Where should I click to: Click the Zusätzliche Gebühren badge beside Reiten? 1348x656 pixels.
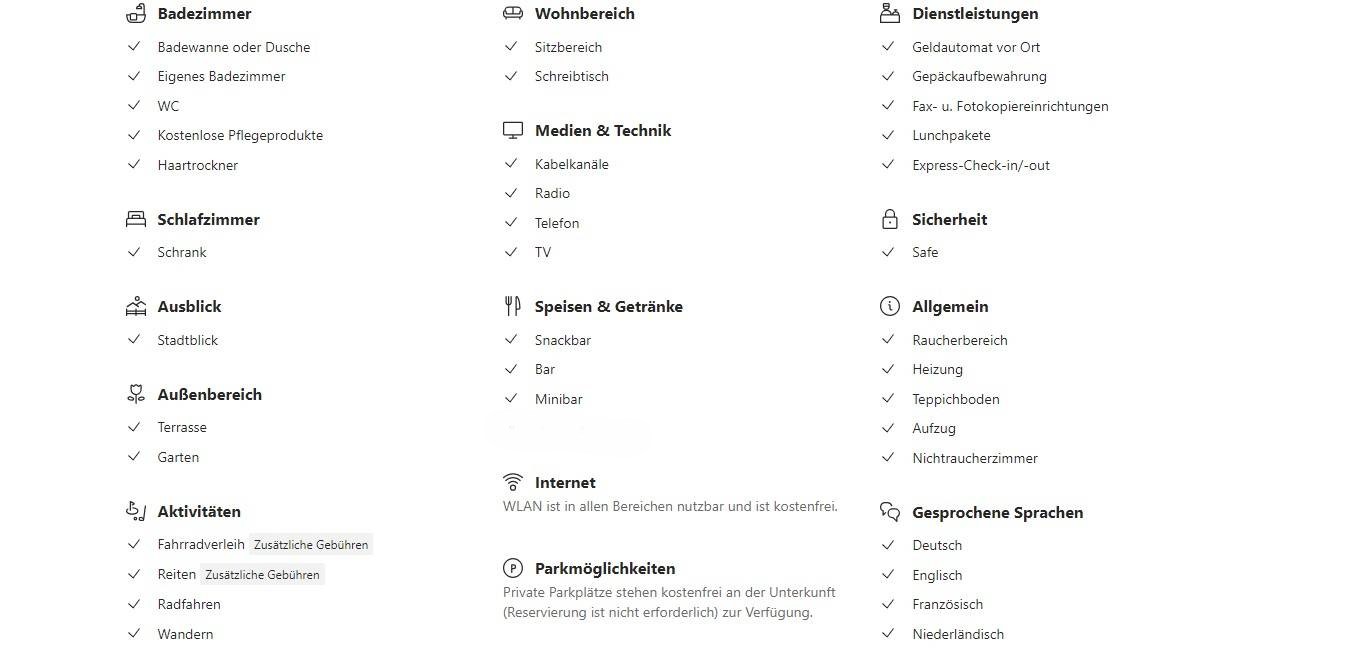(262, 575)
